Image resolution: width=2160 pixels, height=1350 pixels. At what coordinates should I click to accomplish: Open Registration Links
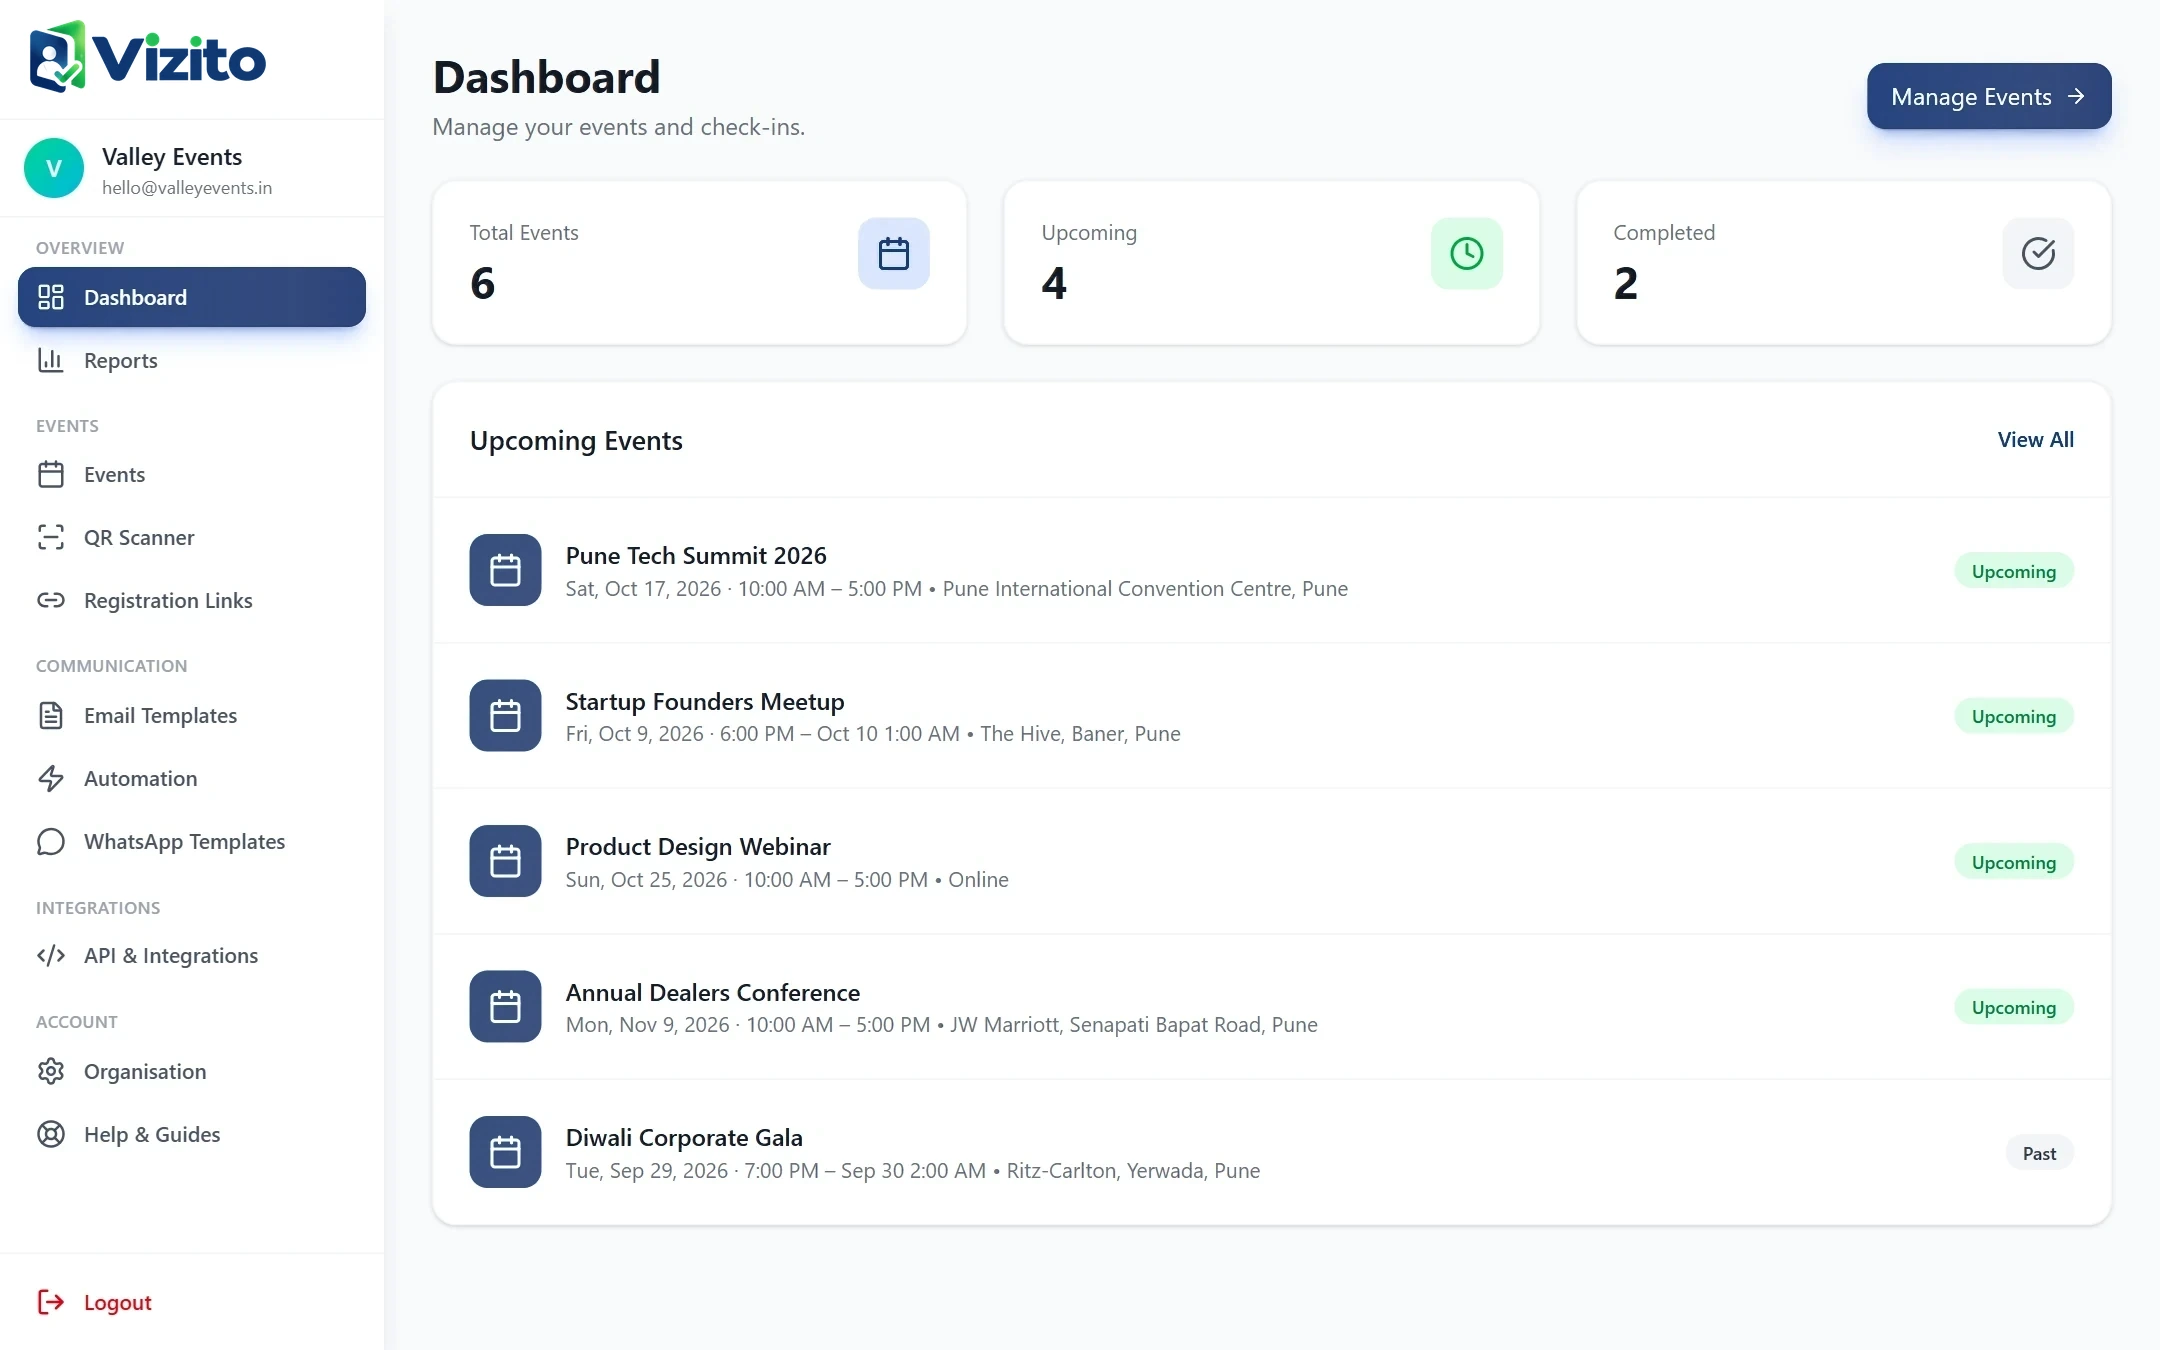[192, 600]
